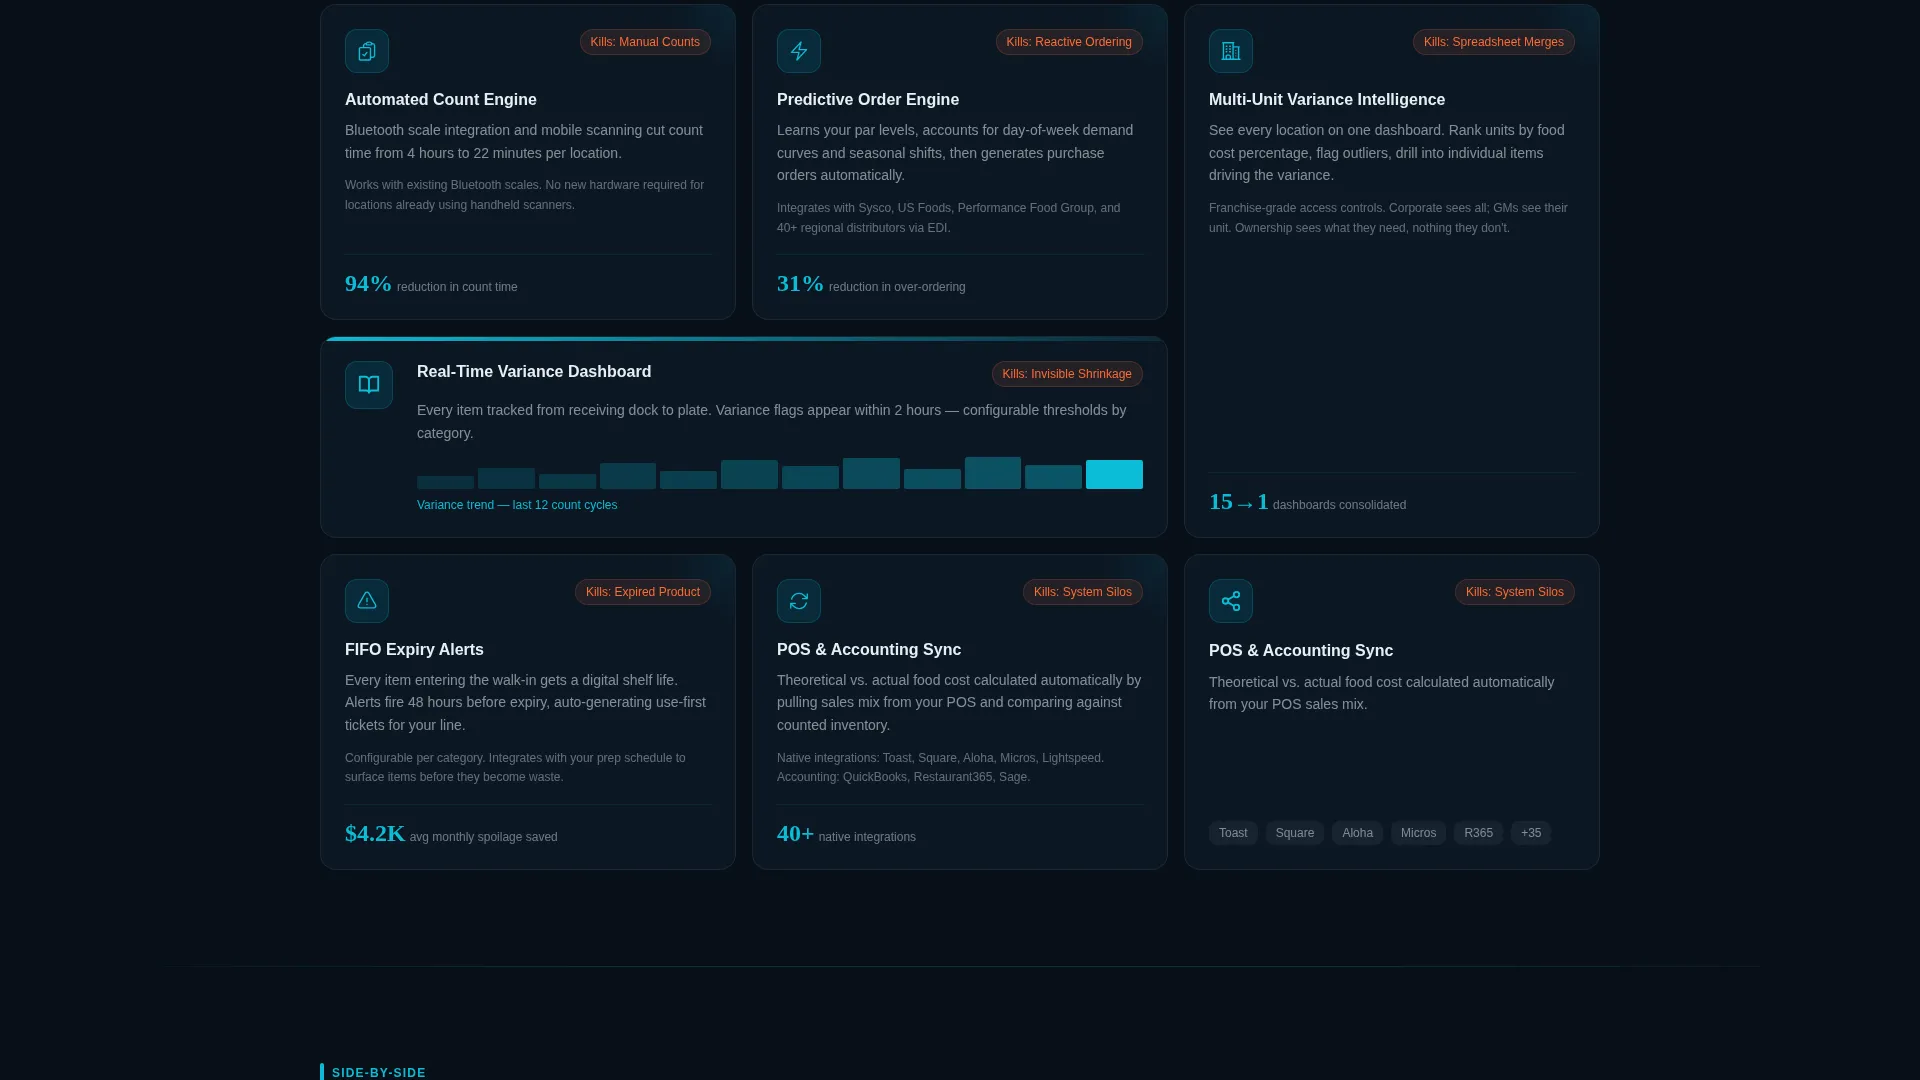This screenshot has width=1920, height=1080.
Task: Click the '31%' reduction in over-ordering stat
Action: 800,284
